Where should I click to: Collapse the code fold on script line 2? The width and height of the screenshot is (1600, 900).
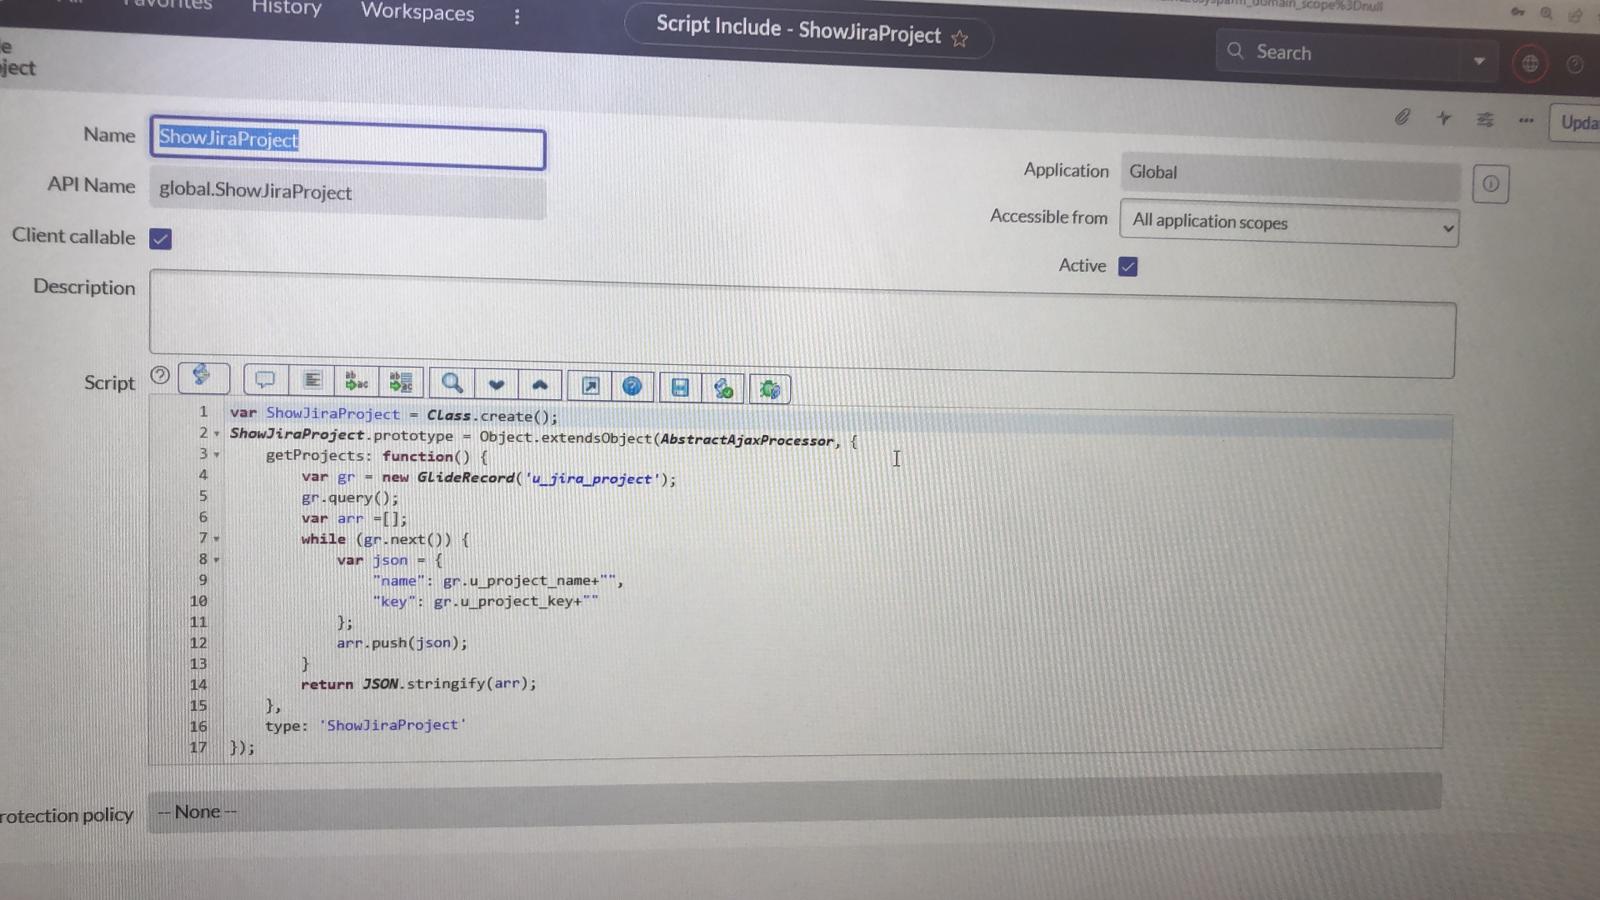click(217, 434)
